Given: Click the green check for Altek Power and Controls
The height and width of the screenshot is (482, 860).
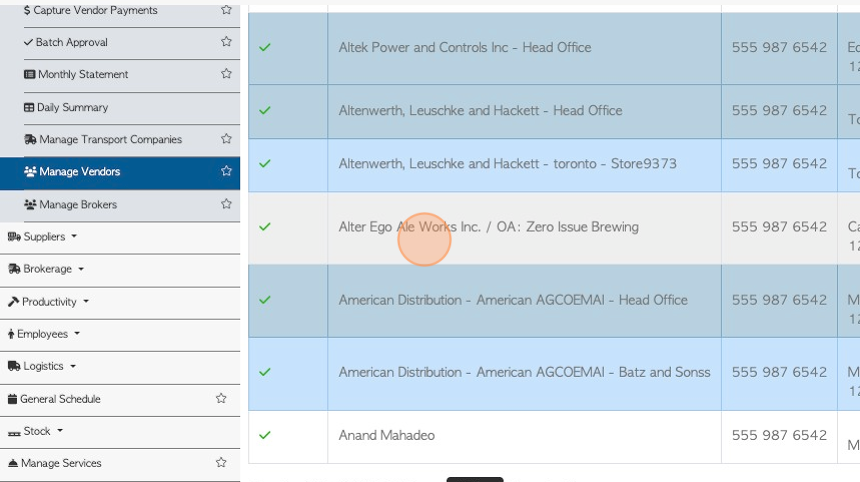Looking at the screenshot, I should tap(265, 47).
